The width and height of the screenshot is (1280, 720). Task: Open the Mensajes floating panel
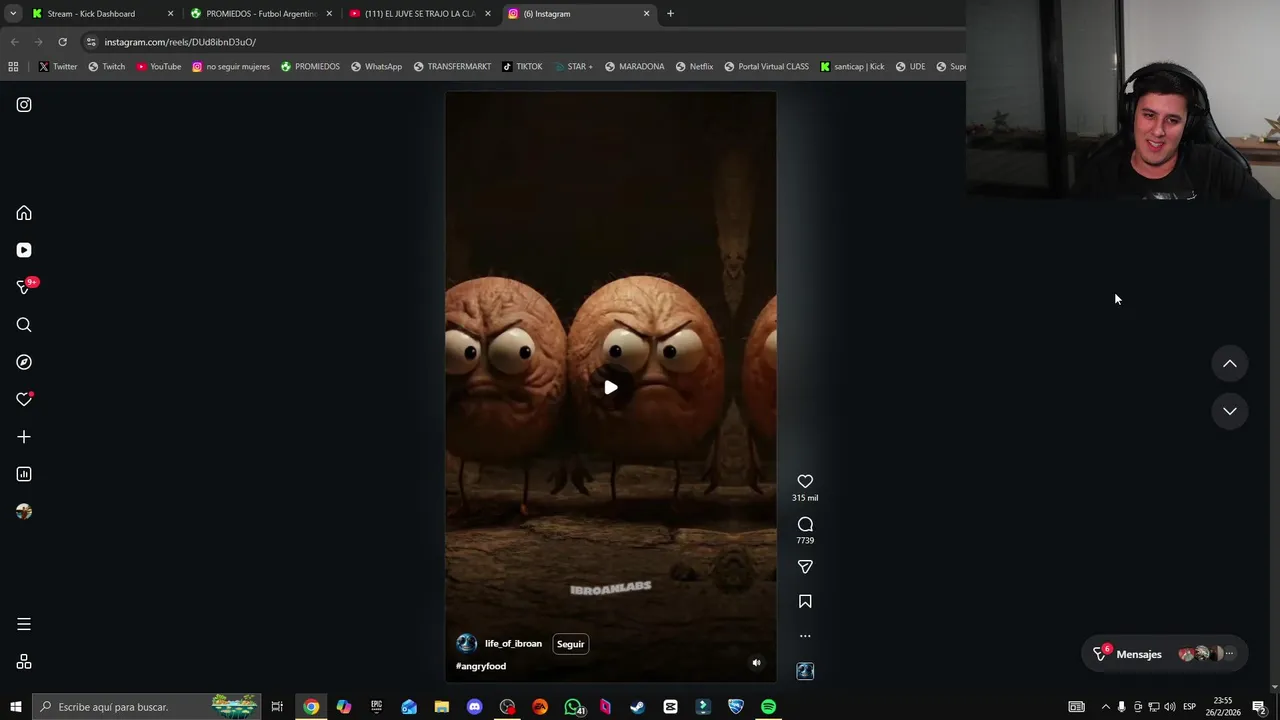[1166, 654]
